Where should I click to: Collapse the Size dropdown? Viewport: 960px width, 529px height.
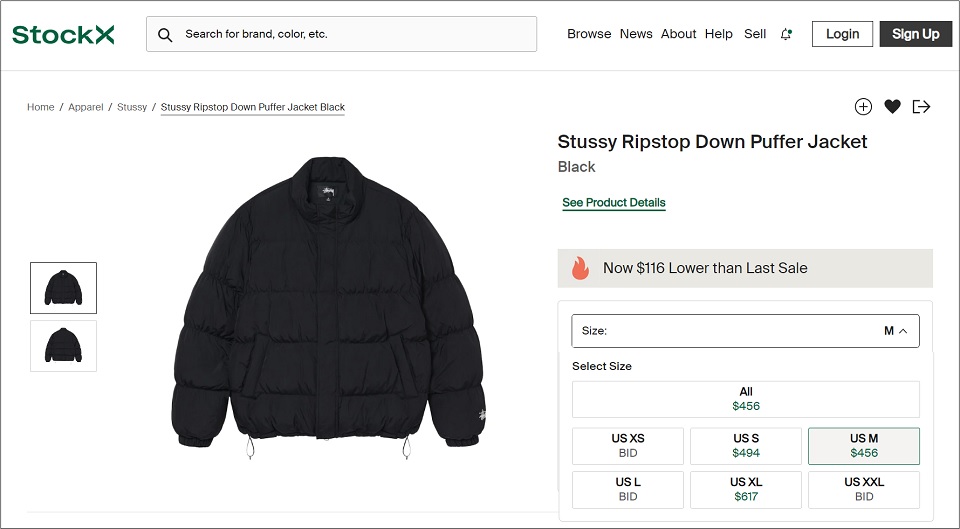click(745, 331)
